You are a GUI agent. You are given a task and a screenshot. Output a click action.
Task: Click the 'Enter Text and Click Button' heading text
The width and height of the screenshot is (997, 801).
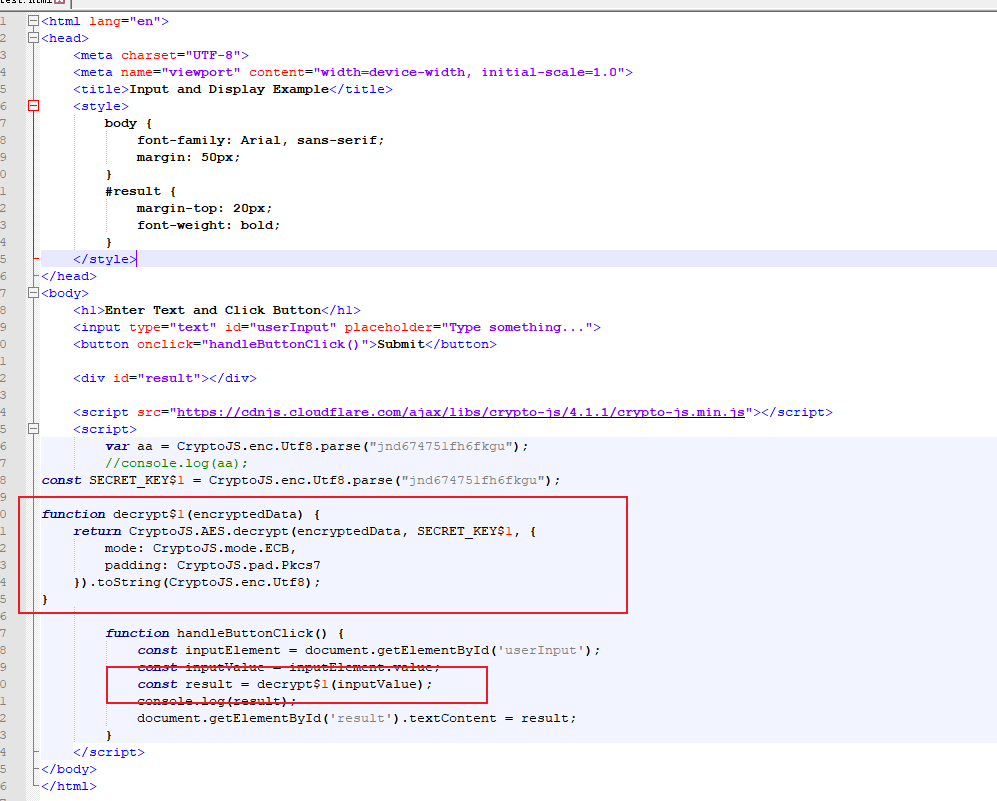(x=212, y=310)
